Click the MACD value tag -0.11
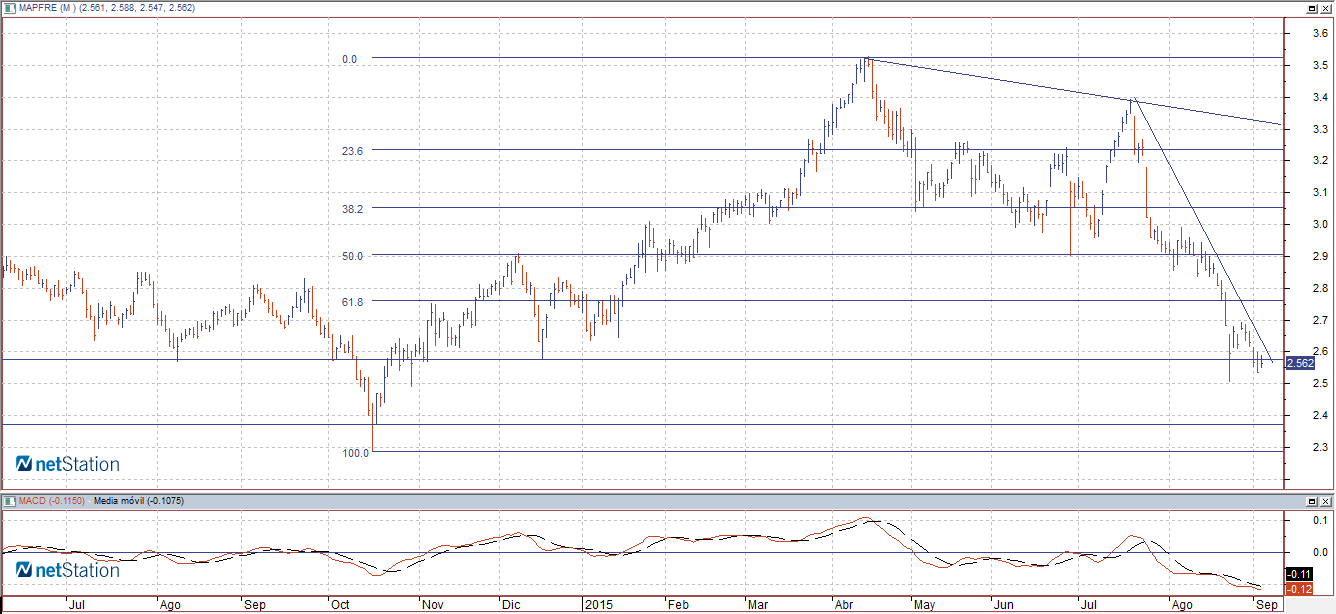The image size is (1336, 614). (1298, 574)
